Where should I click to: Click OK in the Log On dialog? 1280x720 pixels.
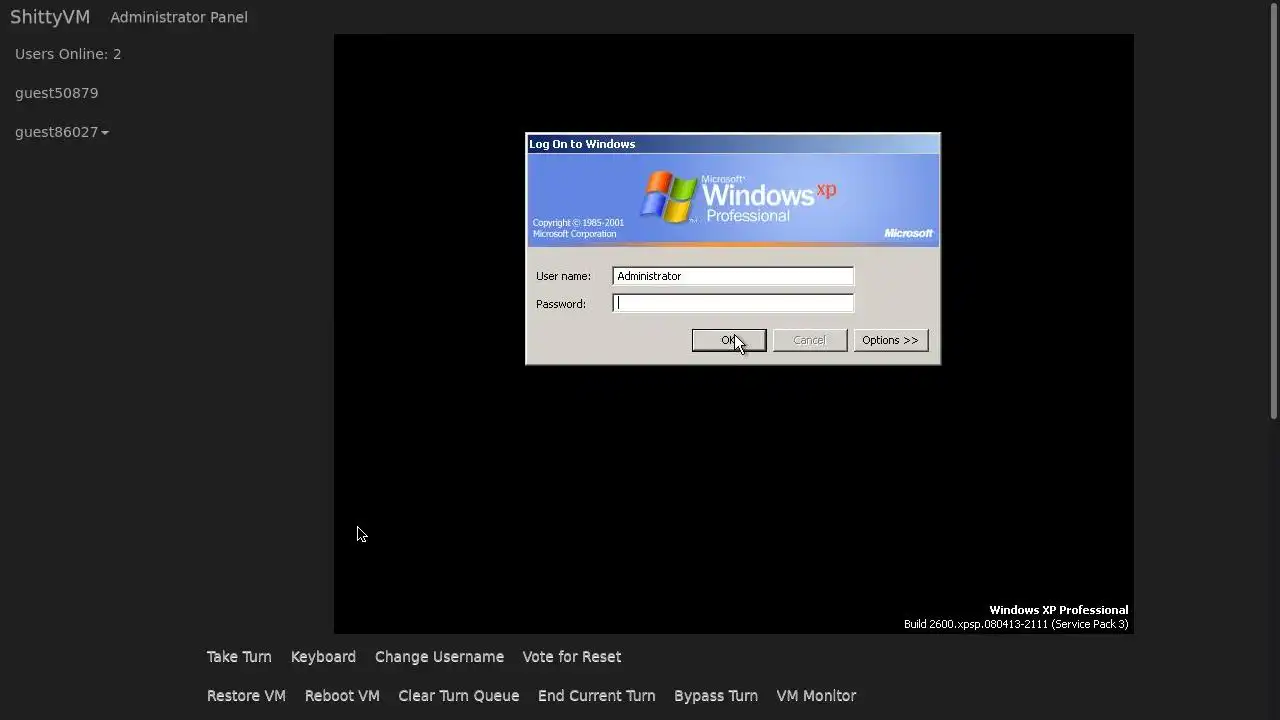(x=729, y=340)
